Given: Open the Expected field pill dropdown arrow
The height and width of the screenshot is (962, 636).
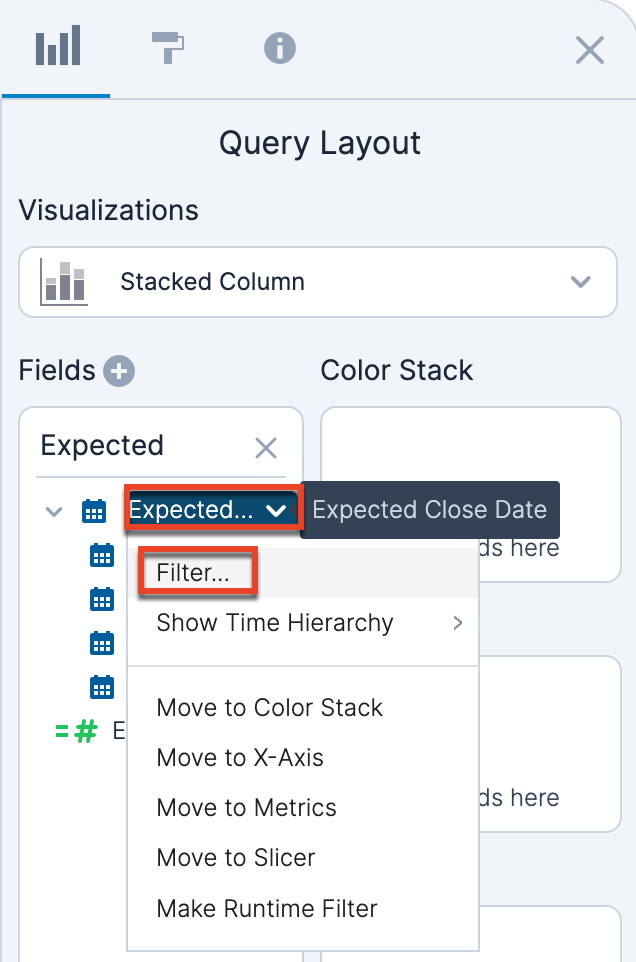Looking at the screenshot, I should (x=275, y=511).
